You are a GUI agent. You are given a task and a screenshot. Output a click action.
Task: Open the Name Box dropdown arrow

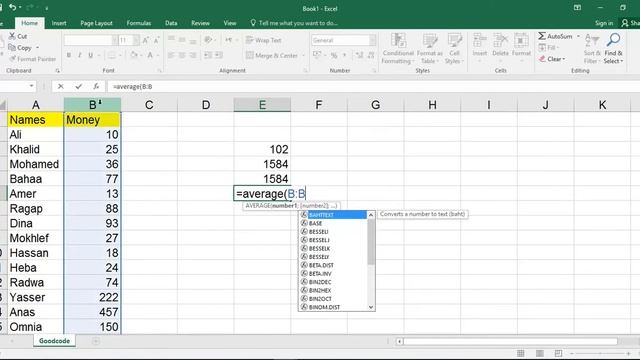pos(31,86)
